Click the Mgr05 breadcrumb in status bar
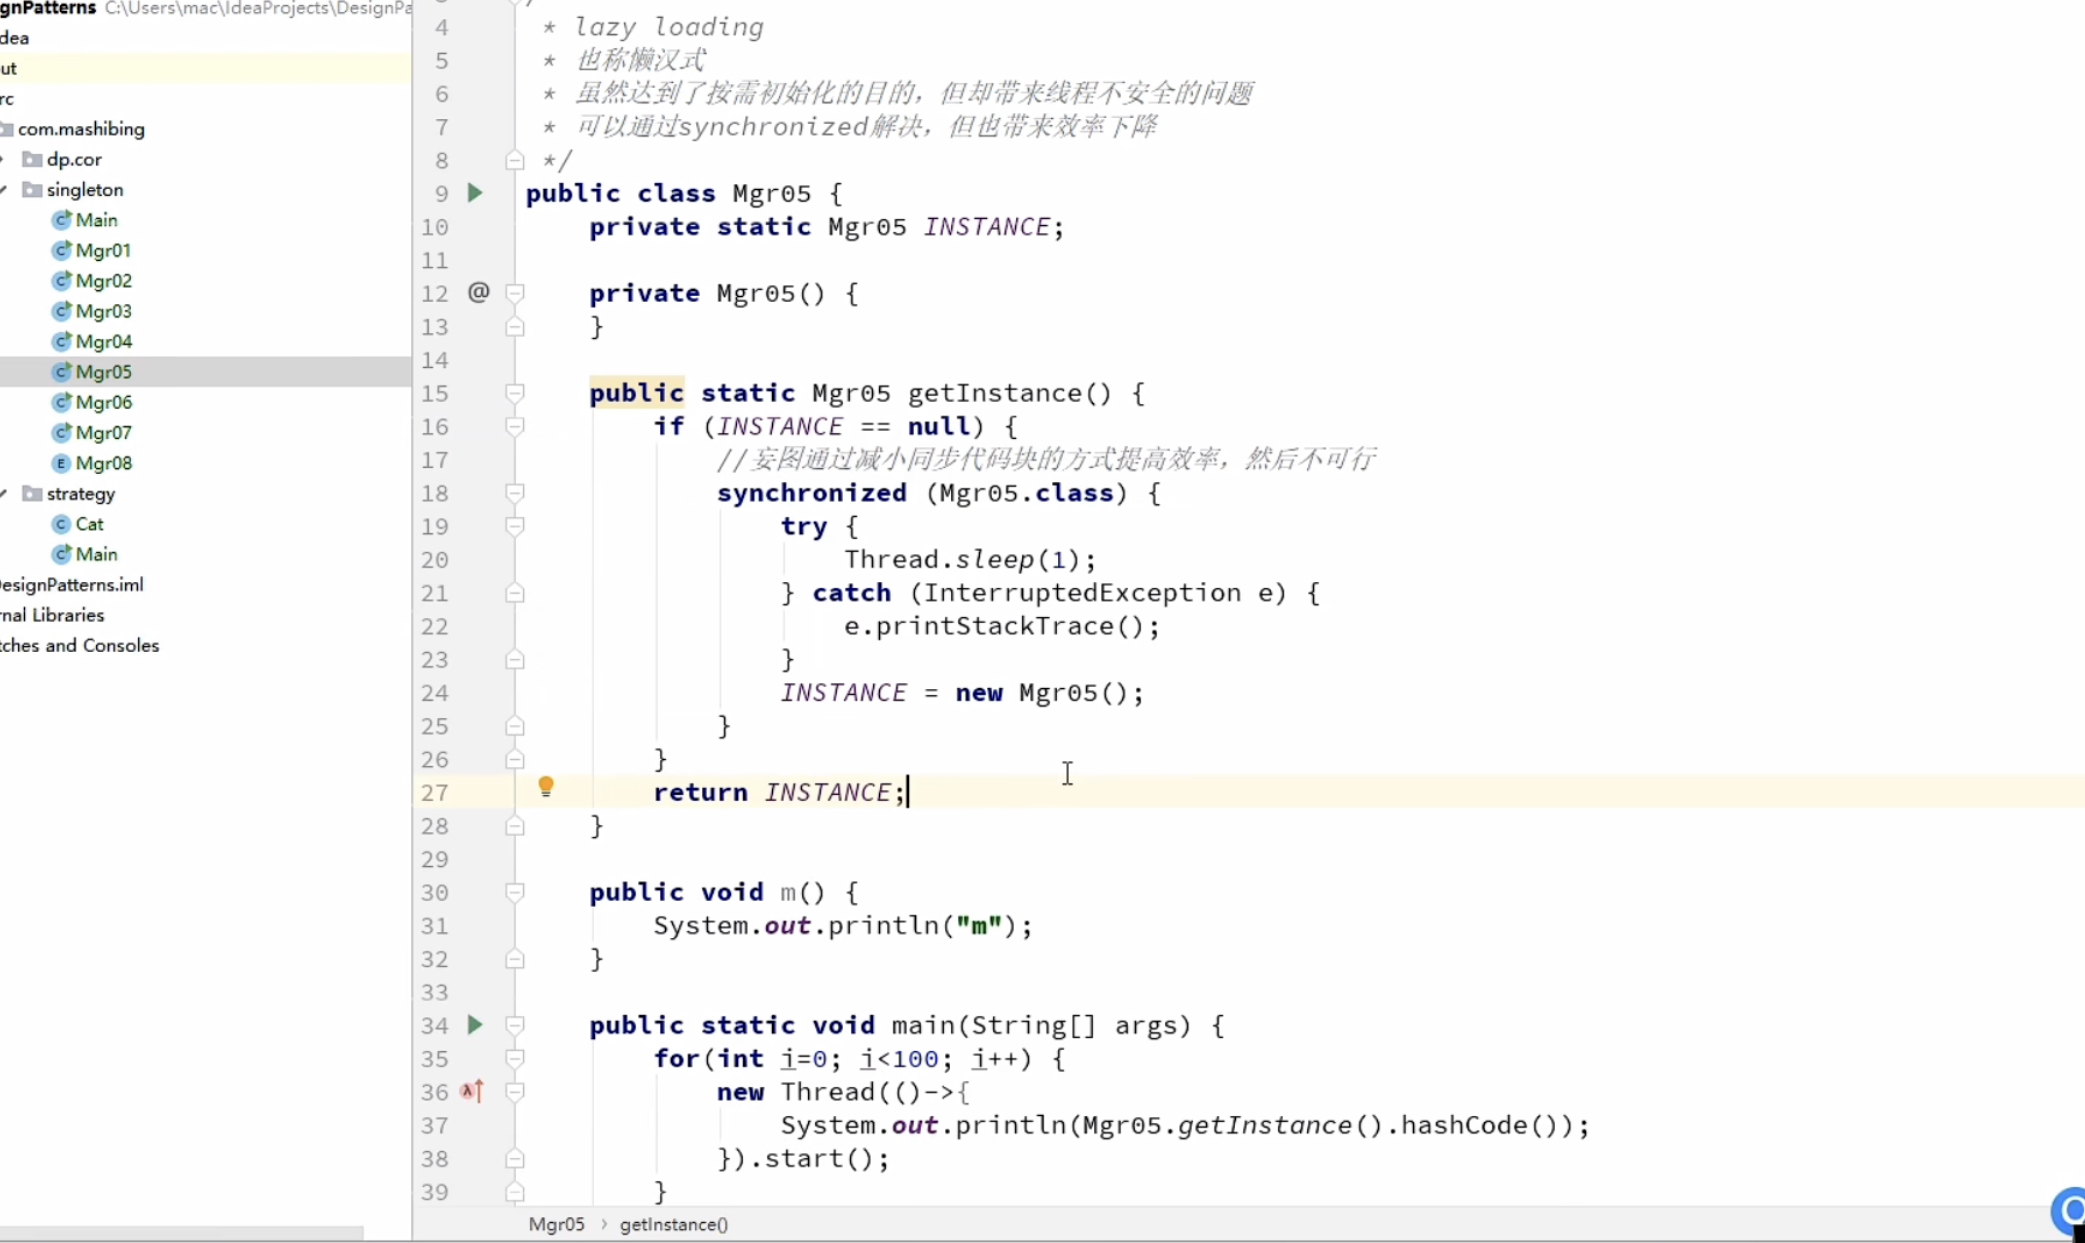The image size is (2085, 1243). tap(555, 1222)
